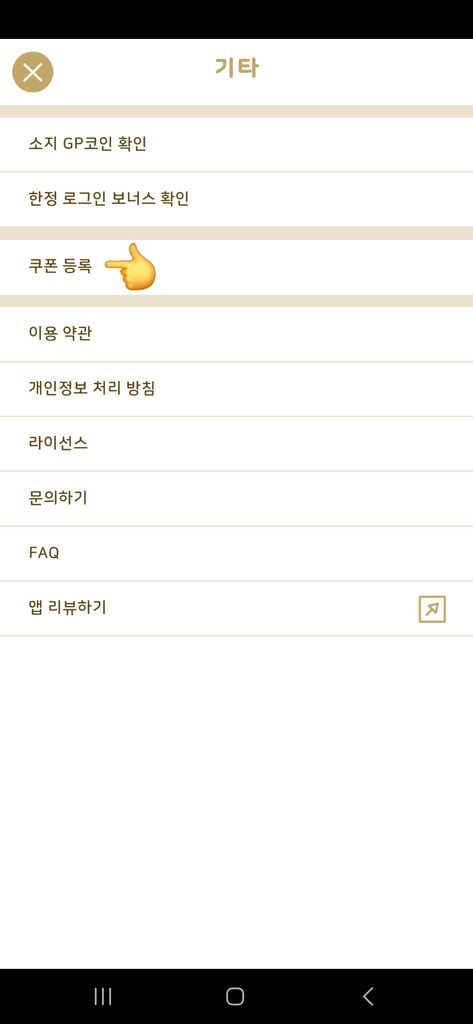Viewport: 473px width, 1024px height.
Task: Open 개인정보 처리 방침
Action: [x=236, y=389]
